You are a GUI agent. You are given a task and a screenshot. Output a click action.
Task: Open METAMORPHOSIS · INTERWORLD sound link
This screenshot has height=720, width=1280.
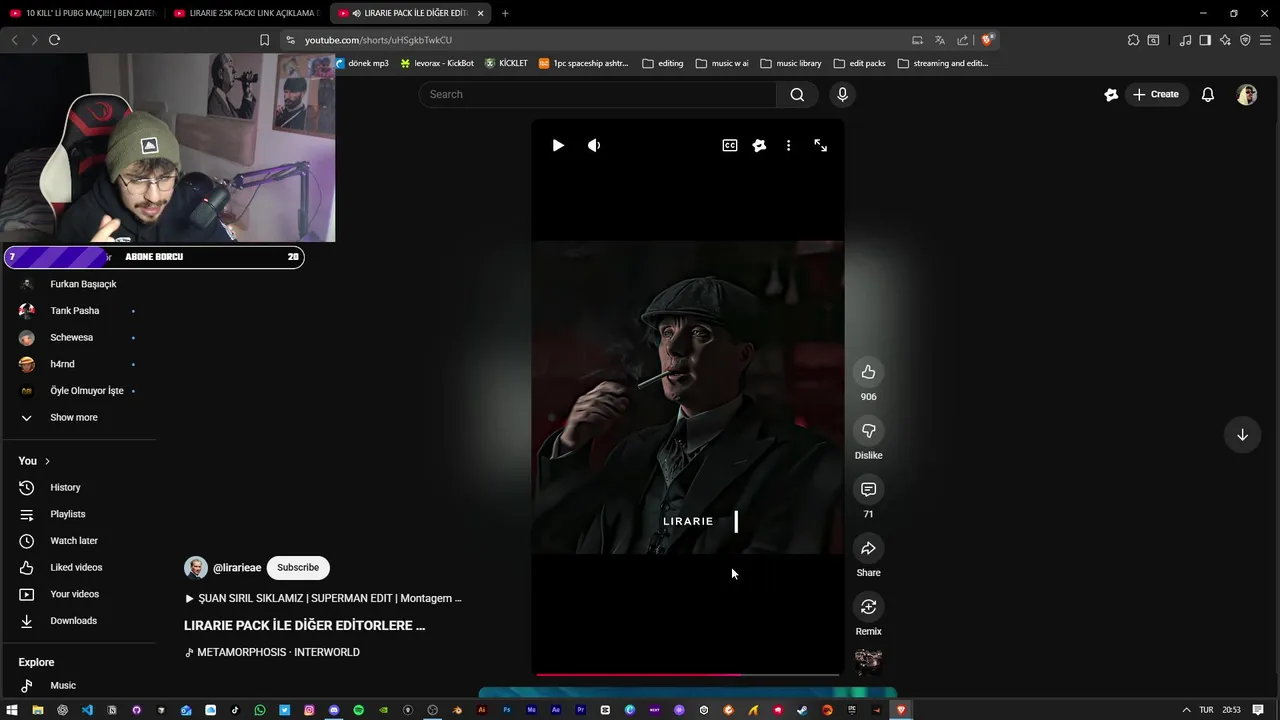click(x=272, y=652)
